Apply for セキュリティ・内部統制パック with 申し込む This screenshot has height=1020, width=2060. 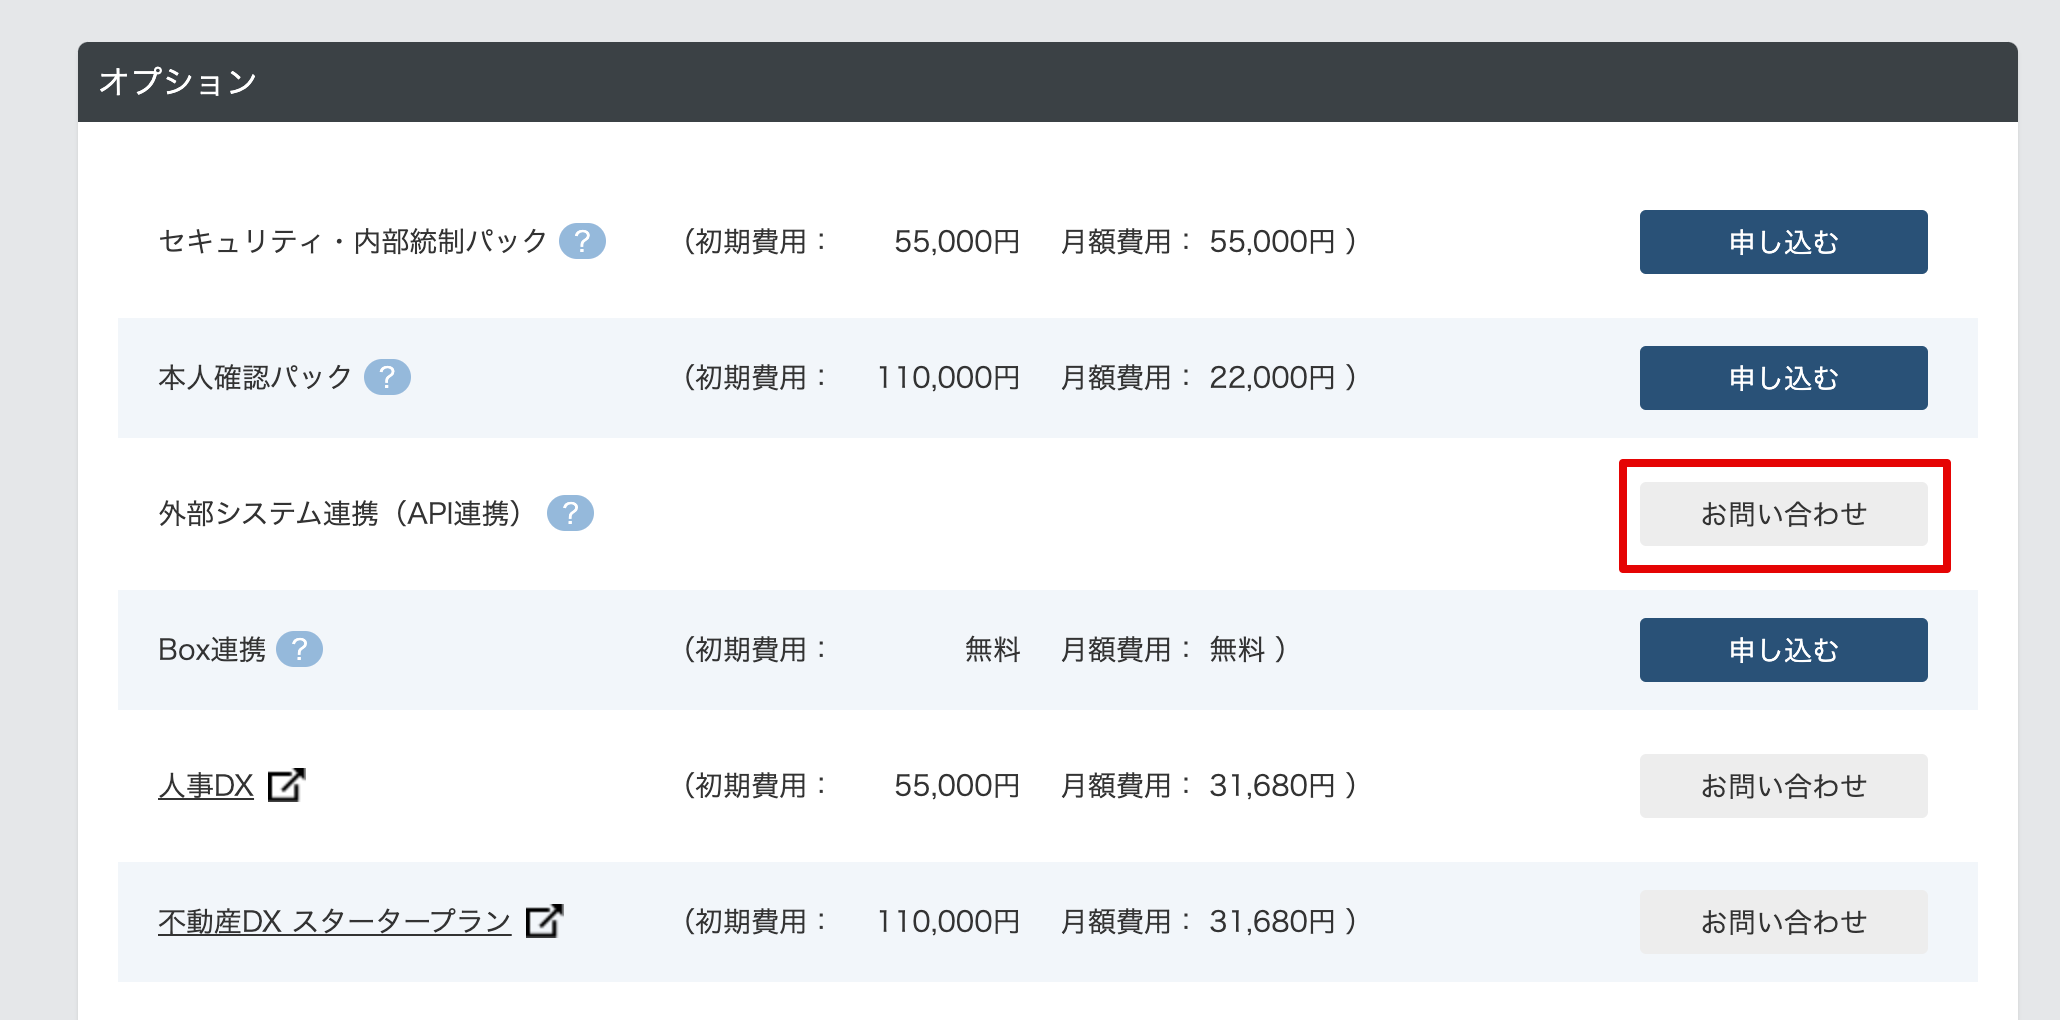click(1783, 242)
